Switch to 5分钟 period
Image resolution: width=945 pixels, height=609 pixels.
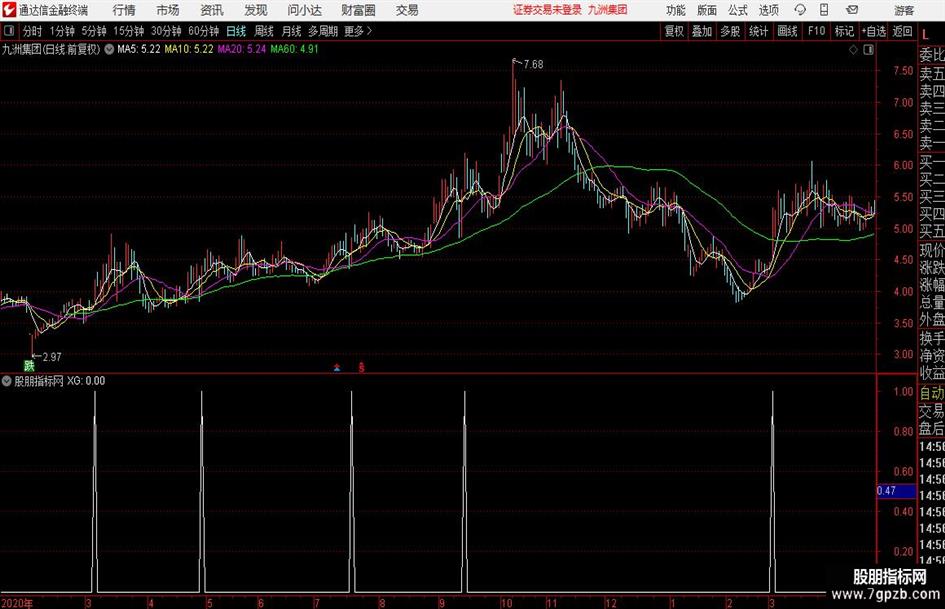tap(94, 31)
